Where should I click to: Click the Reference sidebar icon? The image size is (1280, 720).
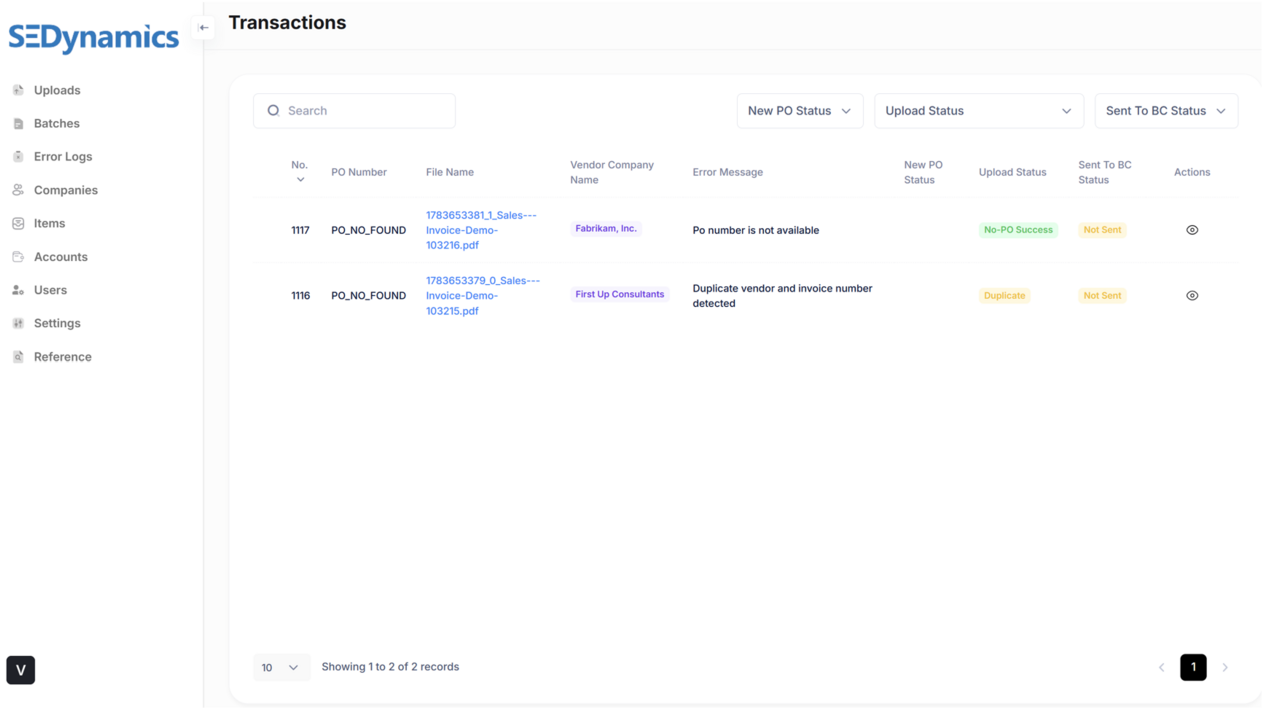18,357
